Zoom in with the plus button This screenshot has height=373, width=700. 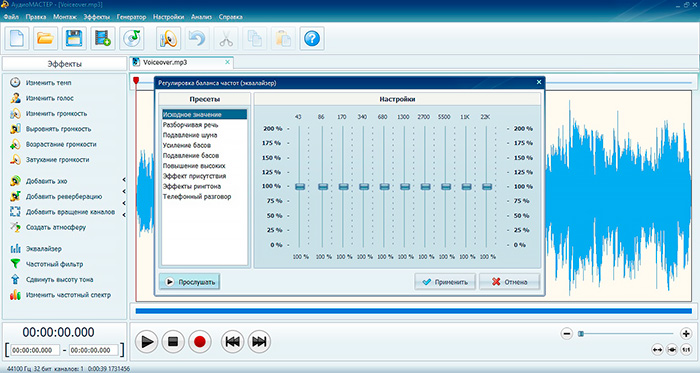coord(686,333)
